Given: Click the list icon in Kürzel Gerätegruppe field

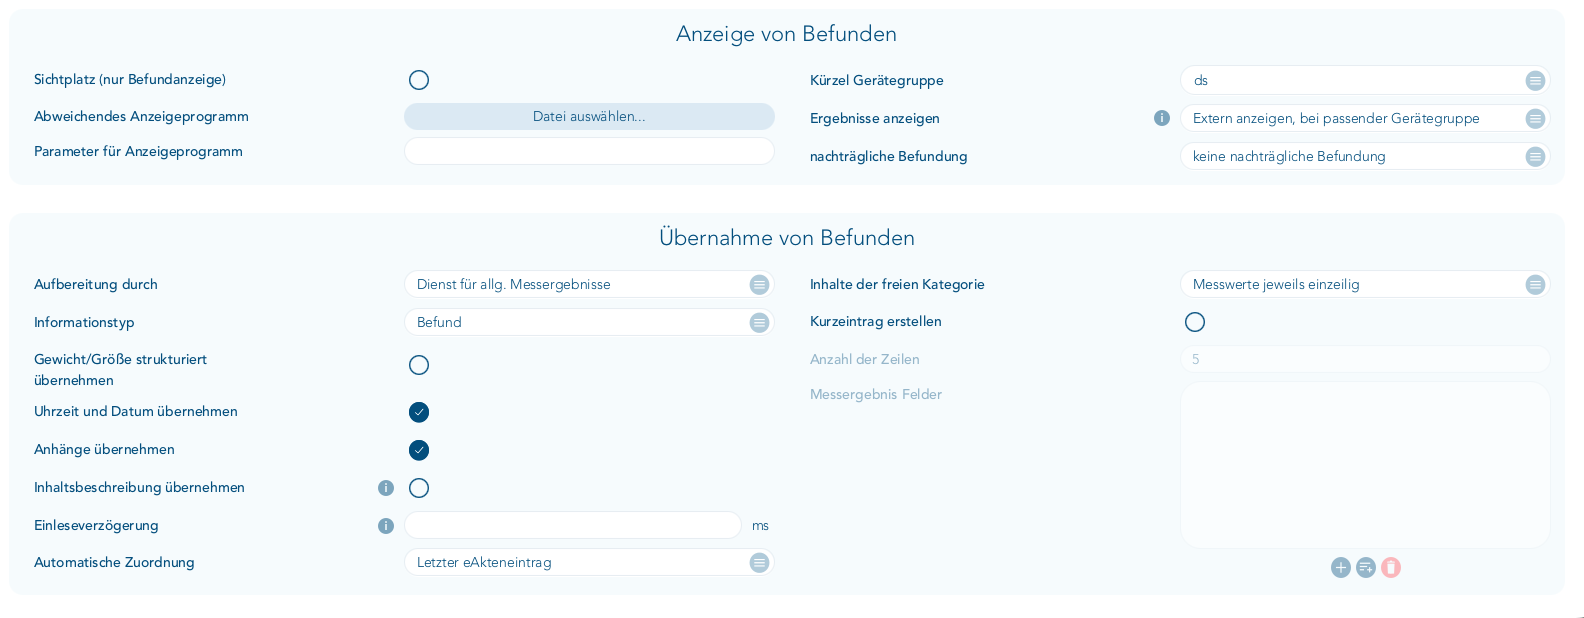Looking at the screenshot, I should tap(1535, 81).
